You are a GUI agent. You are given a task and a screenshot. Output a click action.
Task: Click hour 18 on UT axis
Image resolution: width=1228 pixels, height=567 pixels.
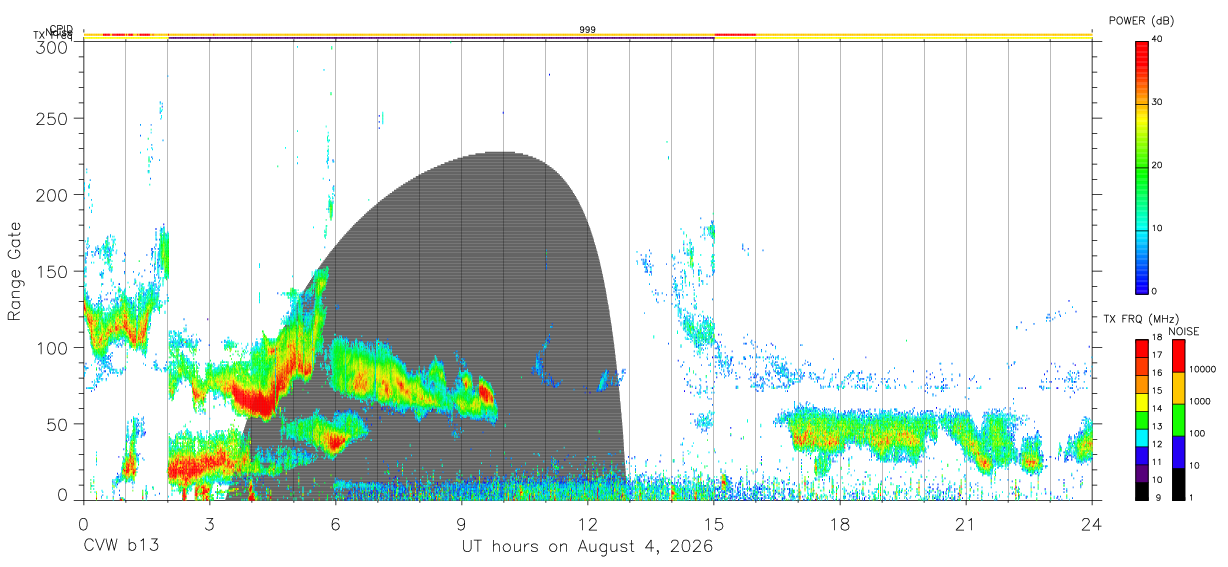840,523
